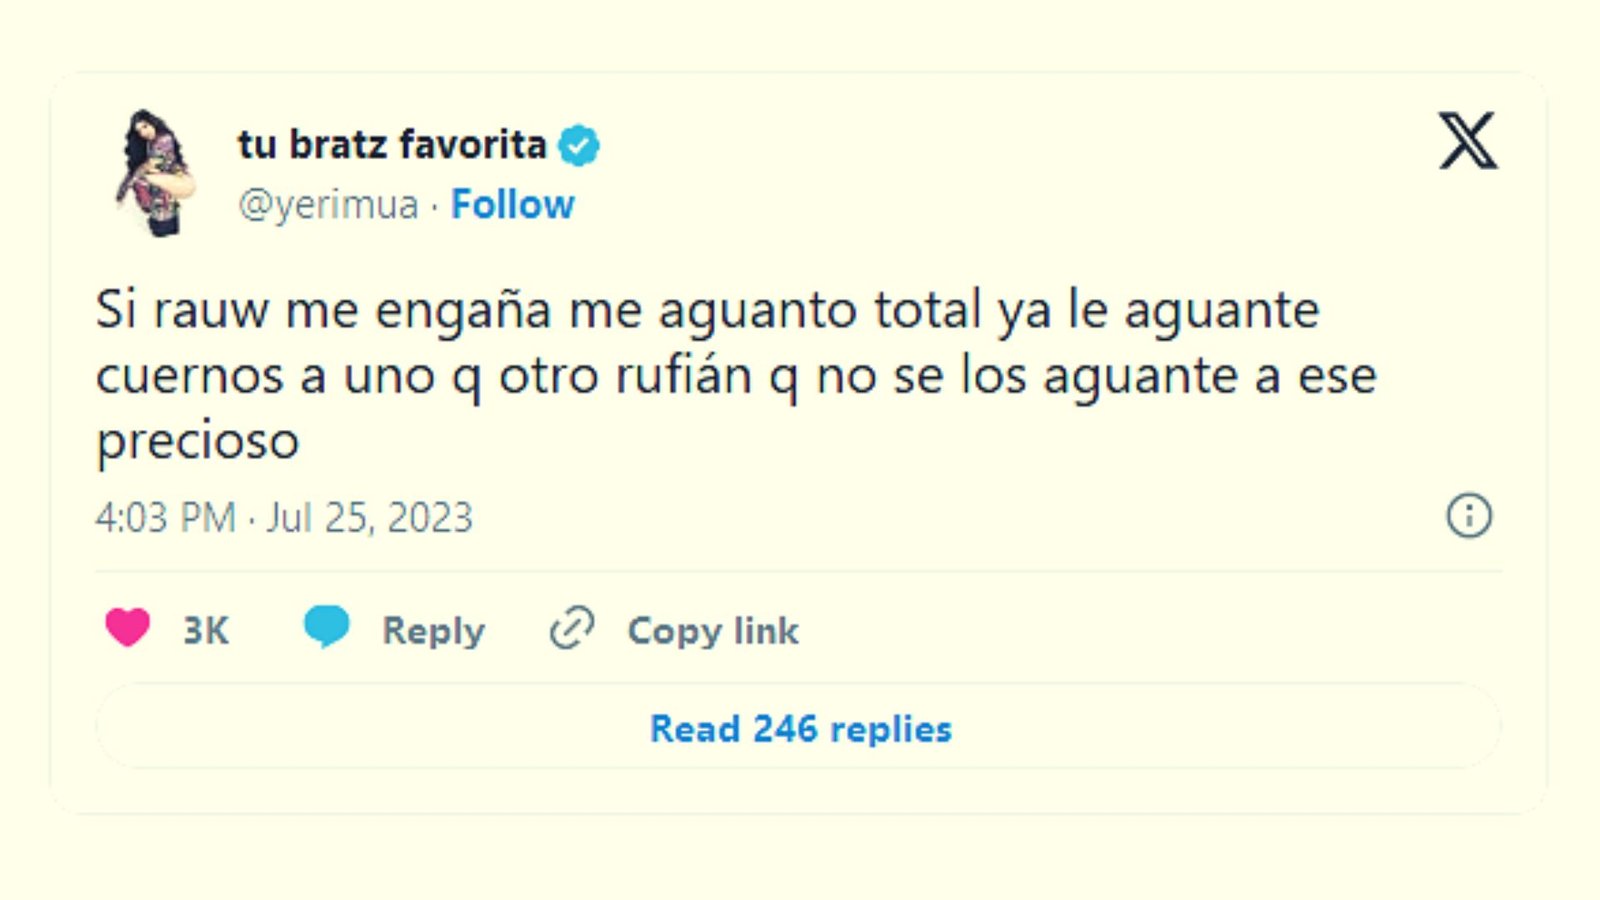The image size is (1600, 900).
Task: Click the 'Jul 25, 2023' date
Action: [x=369, y=517]
